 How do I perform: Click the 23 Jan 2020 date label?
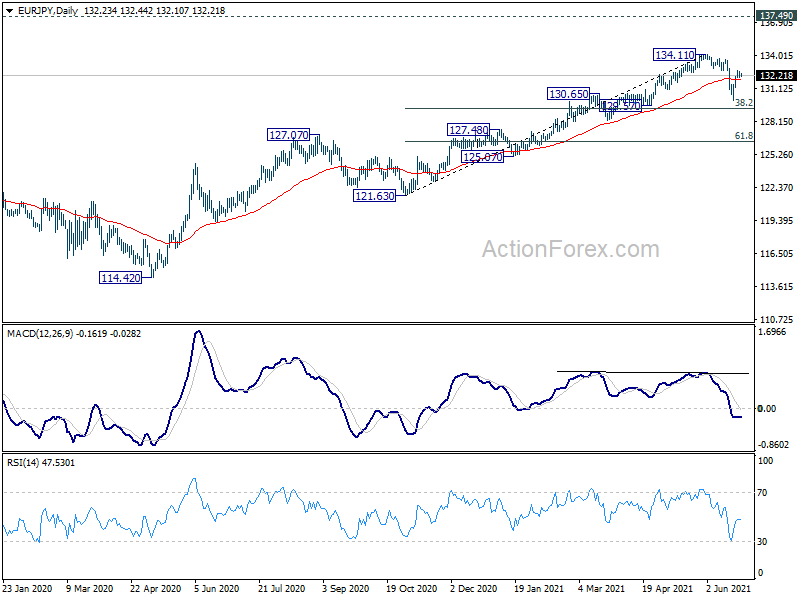(x=28, y=588)
